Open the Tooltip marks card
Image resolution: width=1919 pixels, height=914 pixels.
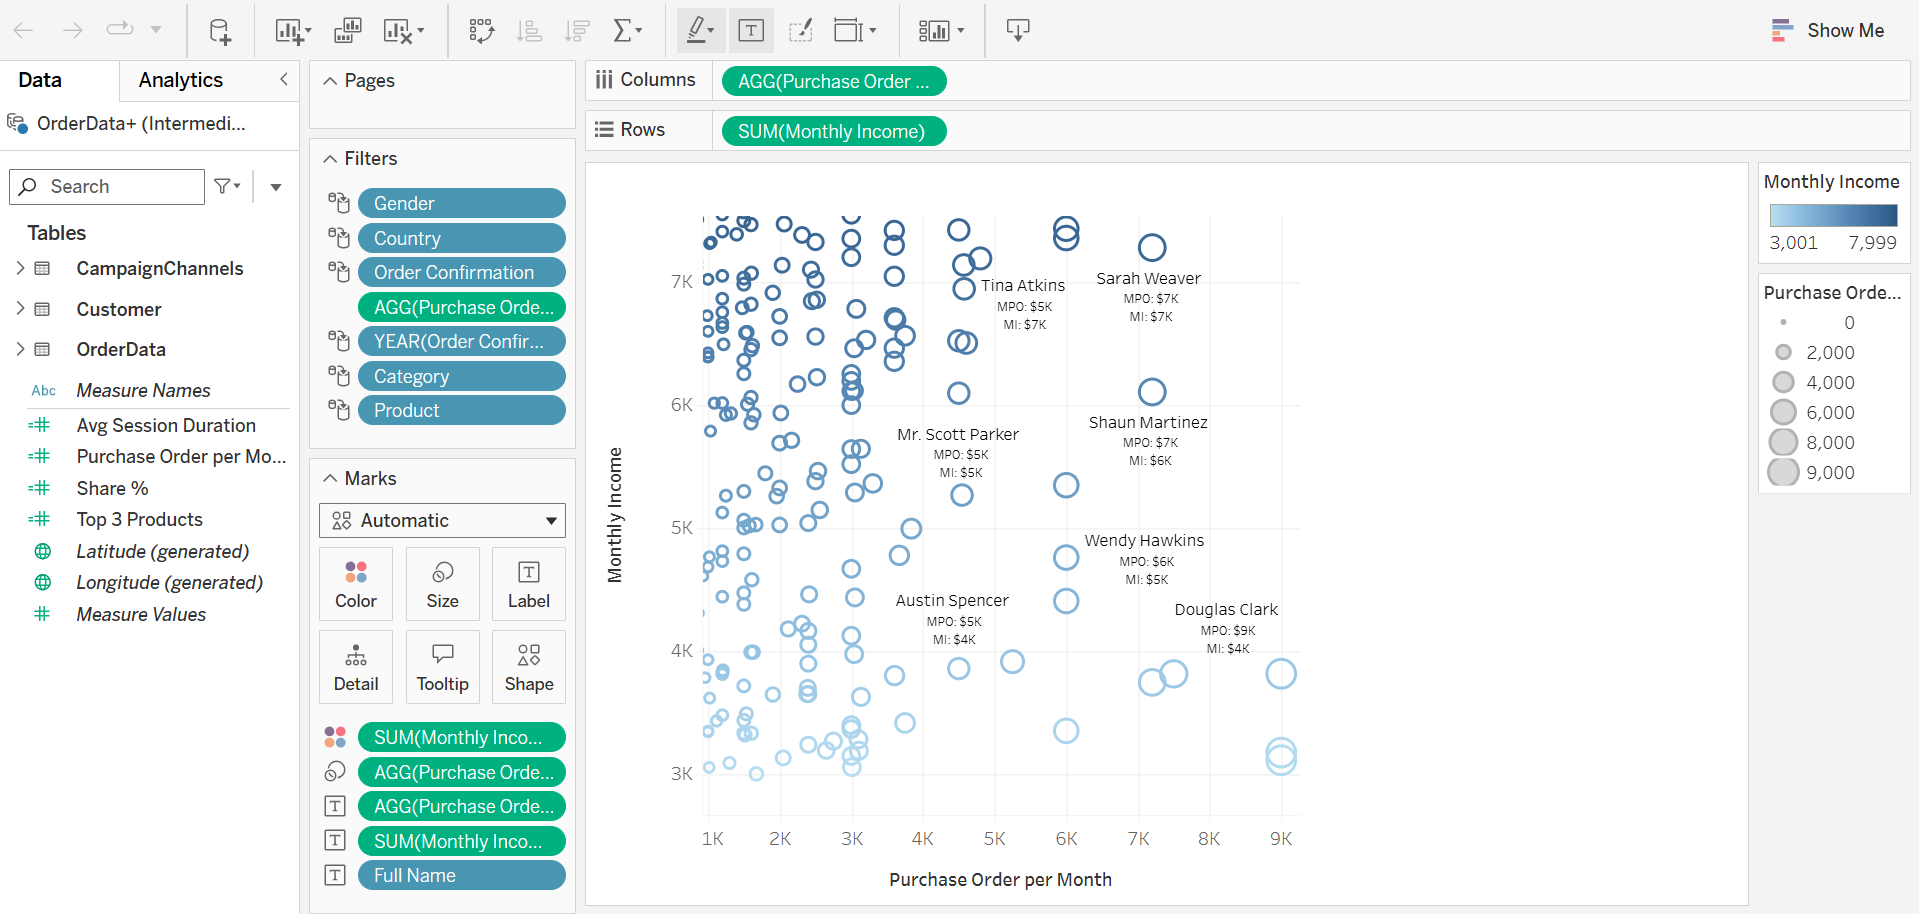point(442,667)
